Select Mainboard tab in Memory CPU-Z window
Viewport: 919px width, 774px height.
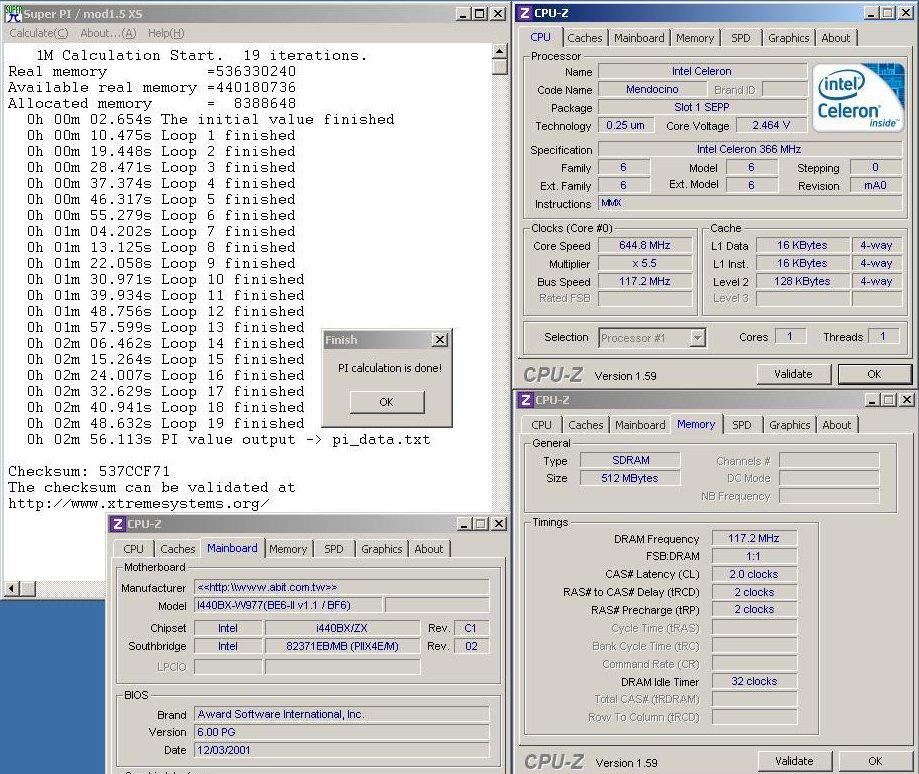[x=640, y=425]
